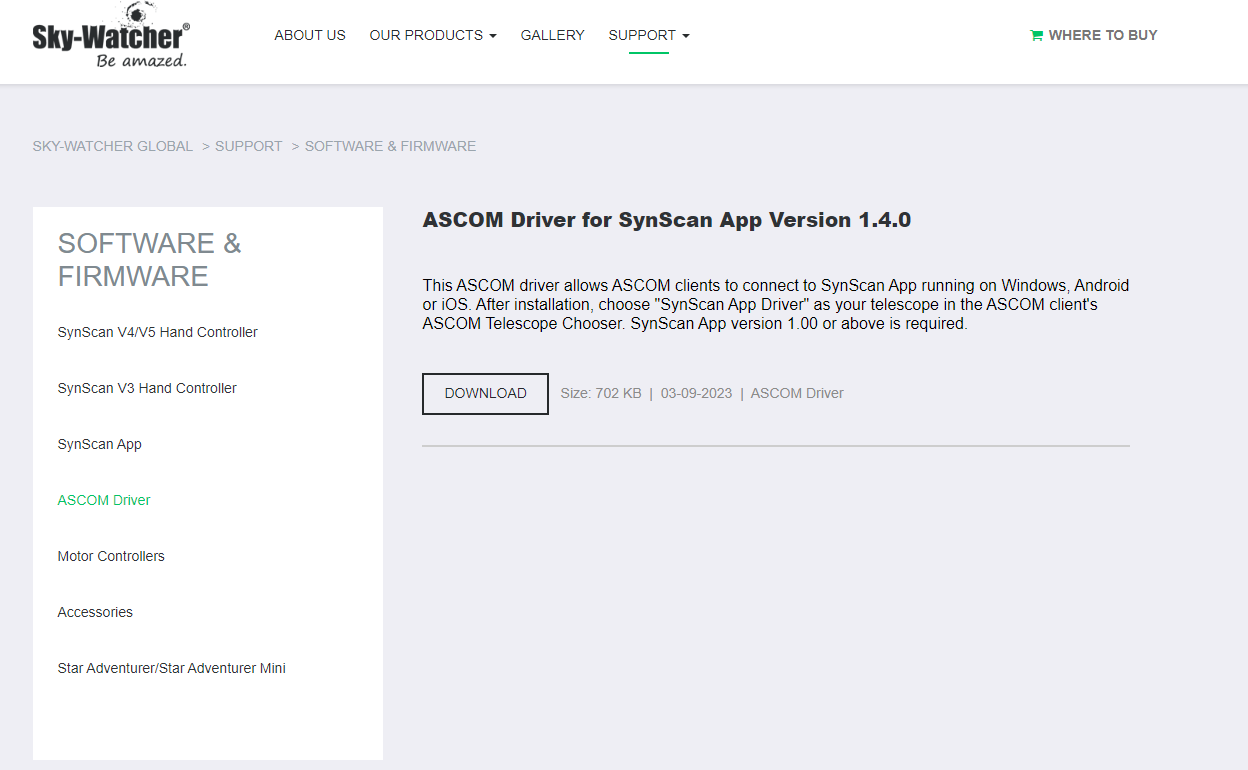The image size is (1248, 770).
Task: Open the SynScan V3 Hand Controller section
Action: coord(147,388)
